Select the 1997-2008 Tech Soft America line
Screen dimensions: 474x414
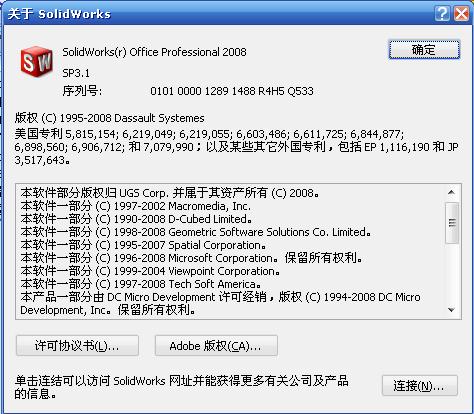140,284
